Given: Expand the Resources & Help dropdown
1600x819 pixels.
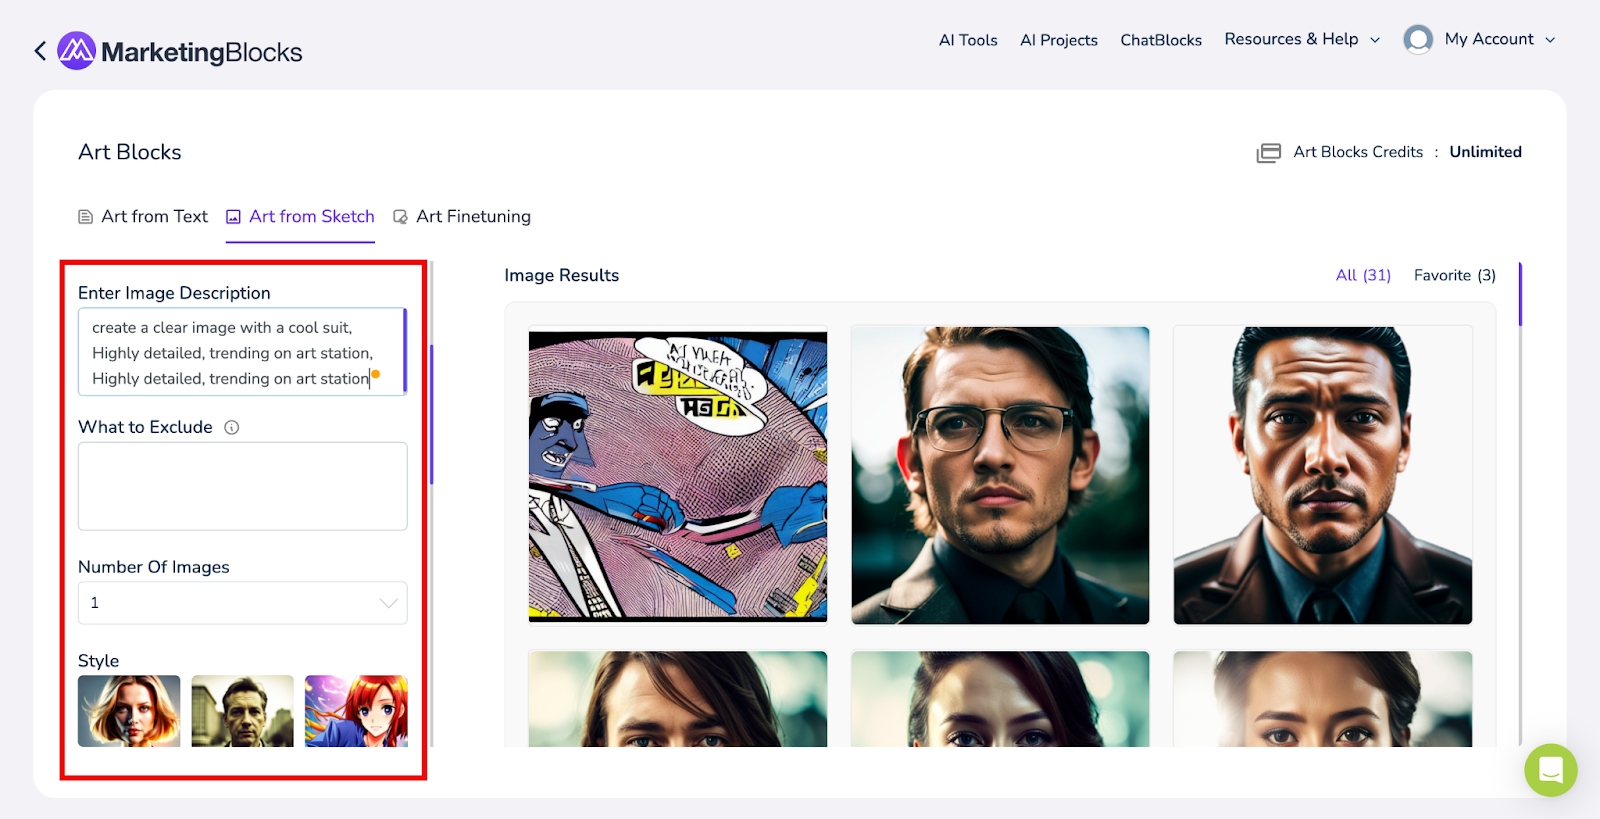Looking at the screenshot, I should 1302,39.
